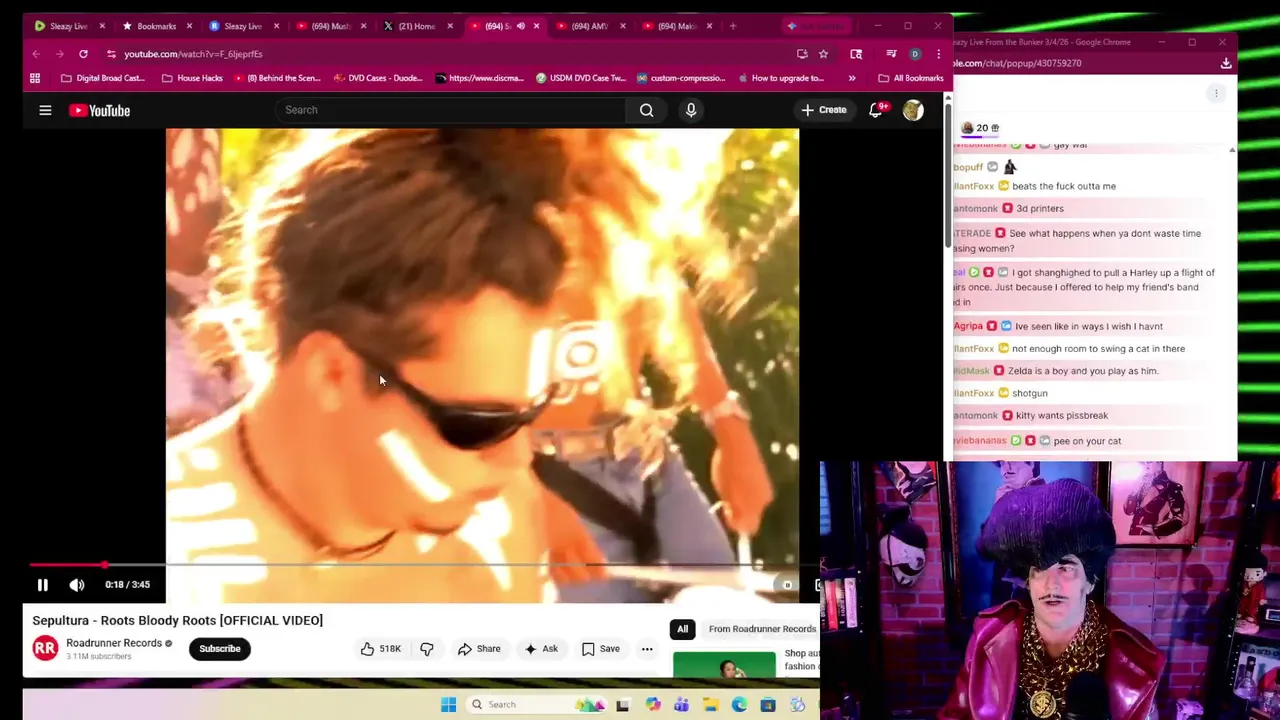
Task: Switch to the (694) AMV tab
Action: 591,26
